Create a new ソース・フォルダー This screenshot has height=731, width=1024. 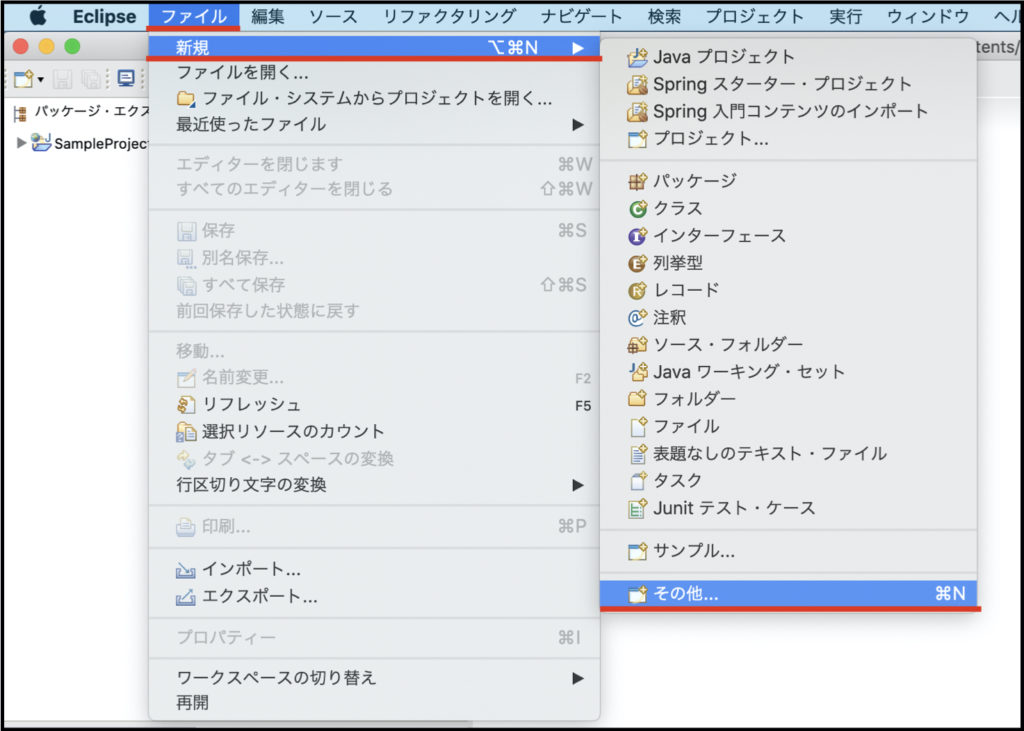788,344
